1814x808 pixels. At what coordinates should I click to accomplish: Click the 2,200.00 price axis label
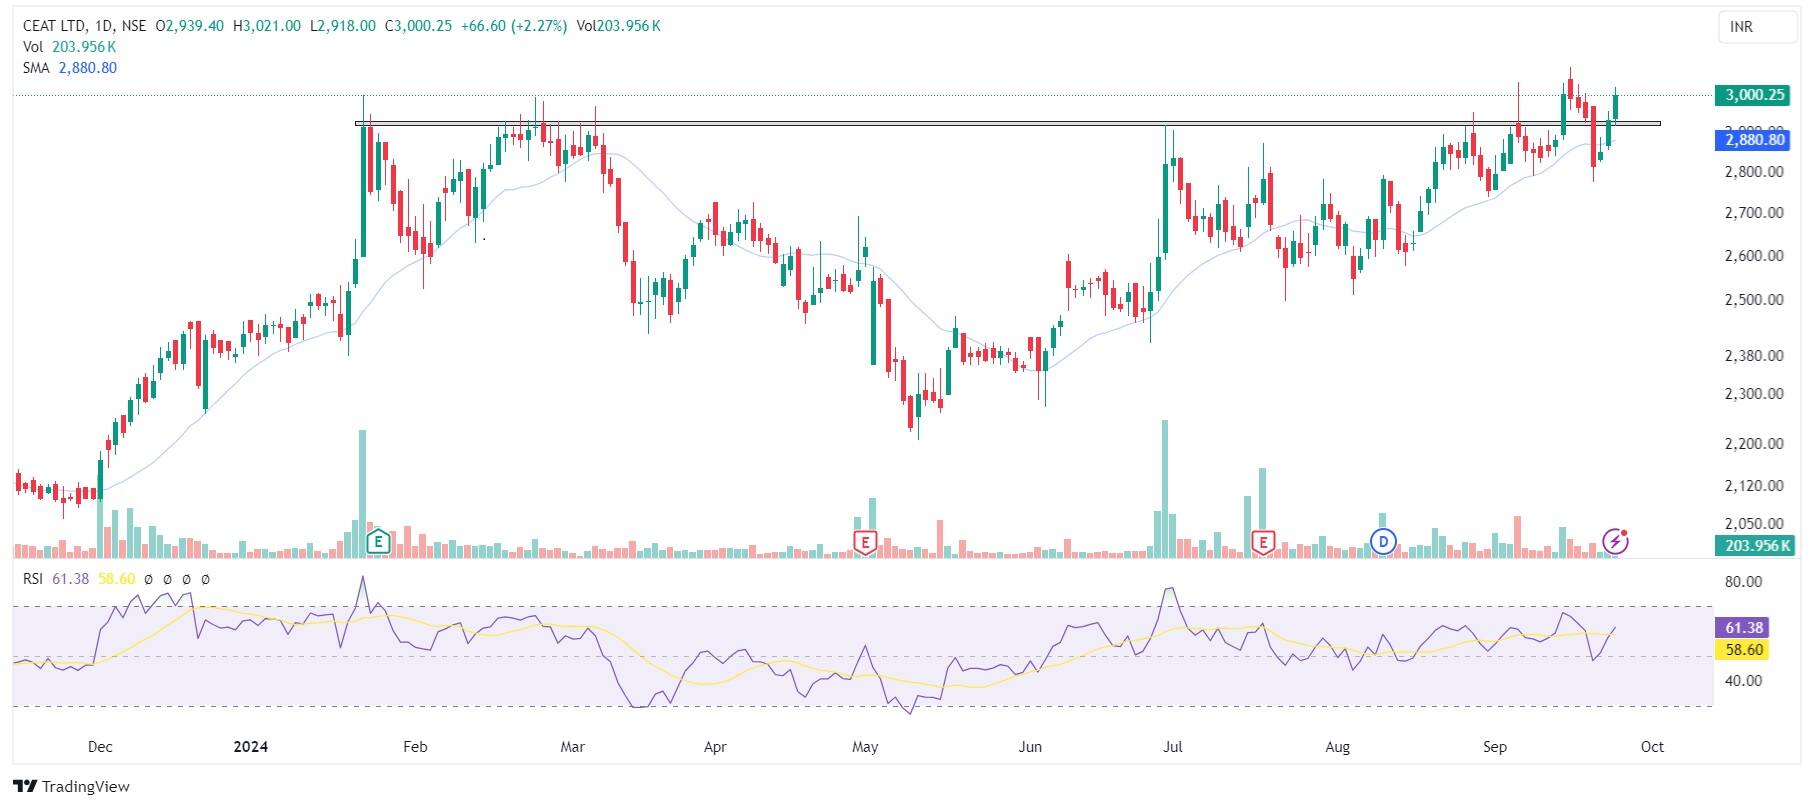click(1753, 444)
